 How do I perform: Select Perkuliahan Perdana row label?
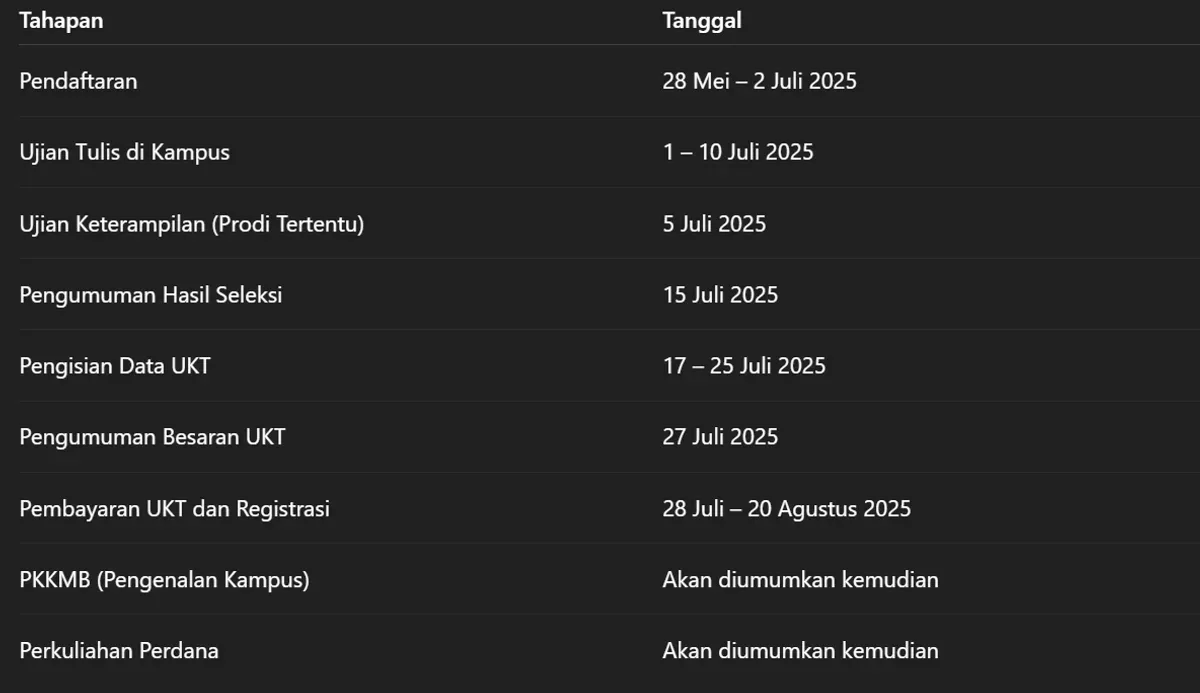[119, 651]
